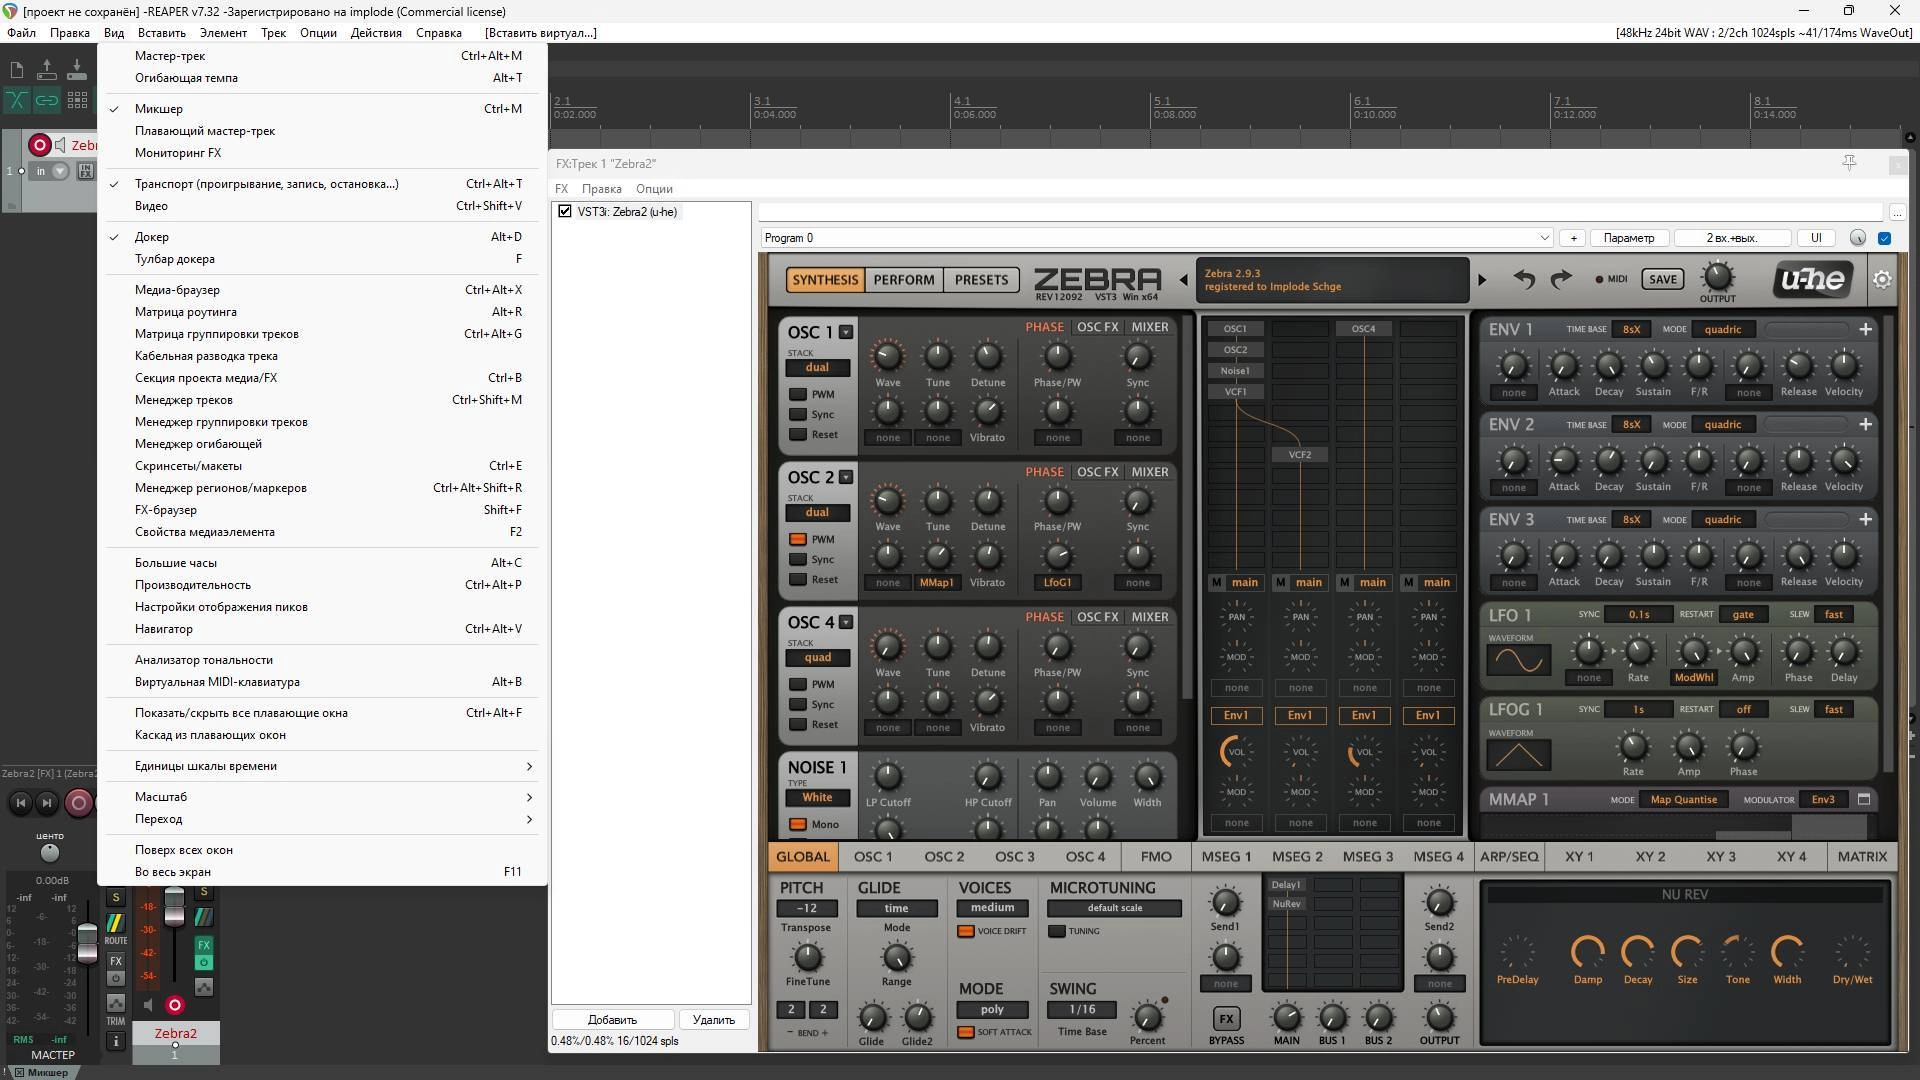
Task: Toggle the item grouping link icon
Action: [46, 100]
